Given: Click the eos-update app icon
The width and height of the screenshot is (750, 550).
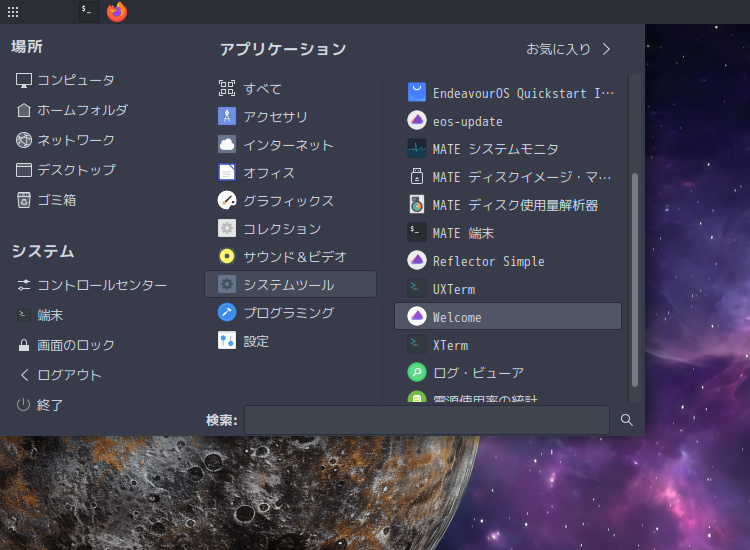Looking at the screenshot, I should coord(417,121).
